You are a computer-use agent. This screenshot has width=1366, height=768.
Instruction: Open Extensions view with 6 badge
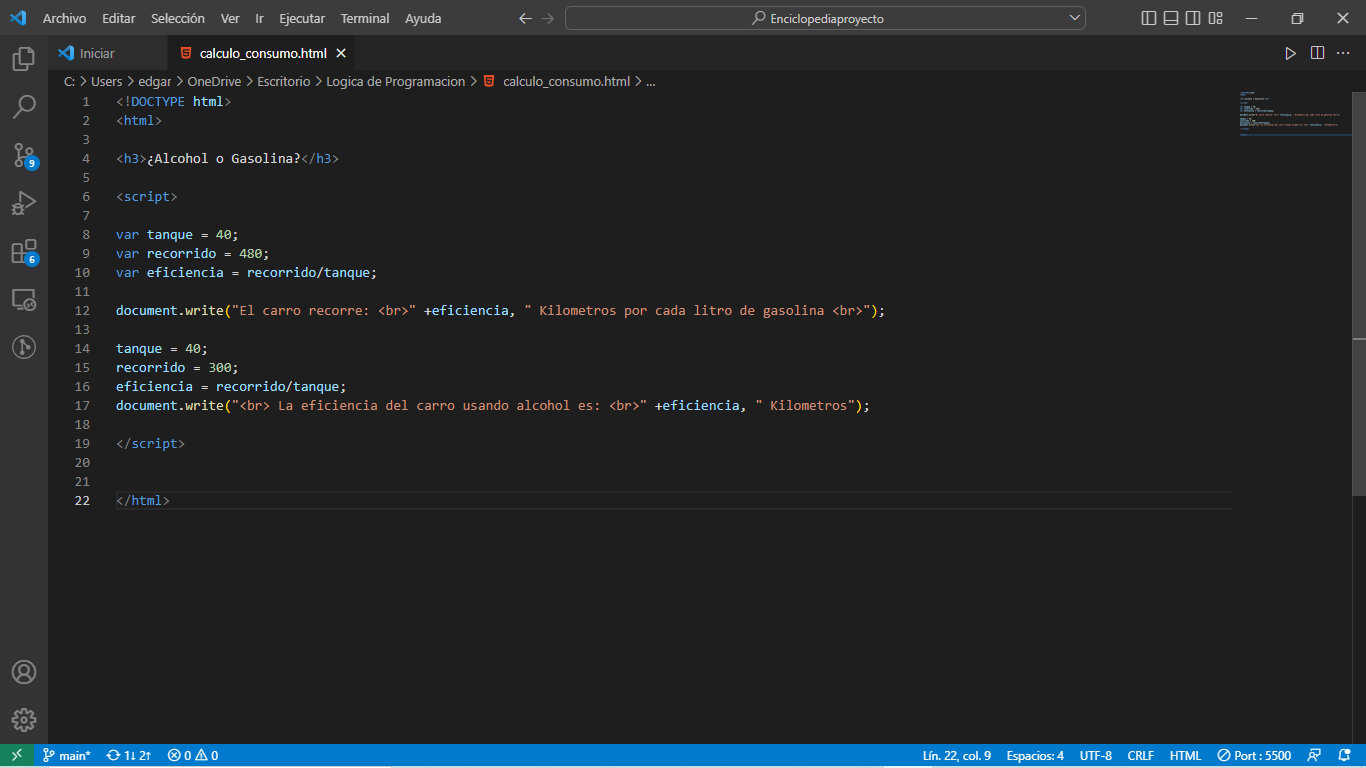[24, 251]
